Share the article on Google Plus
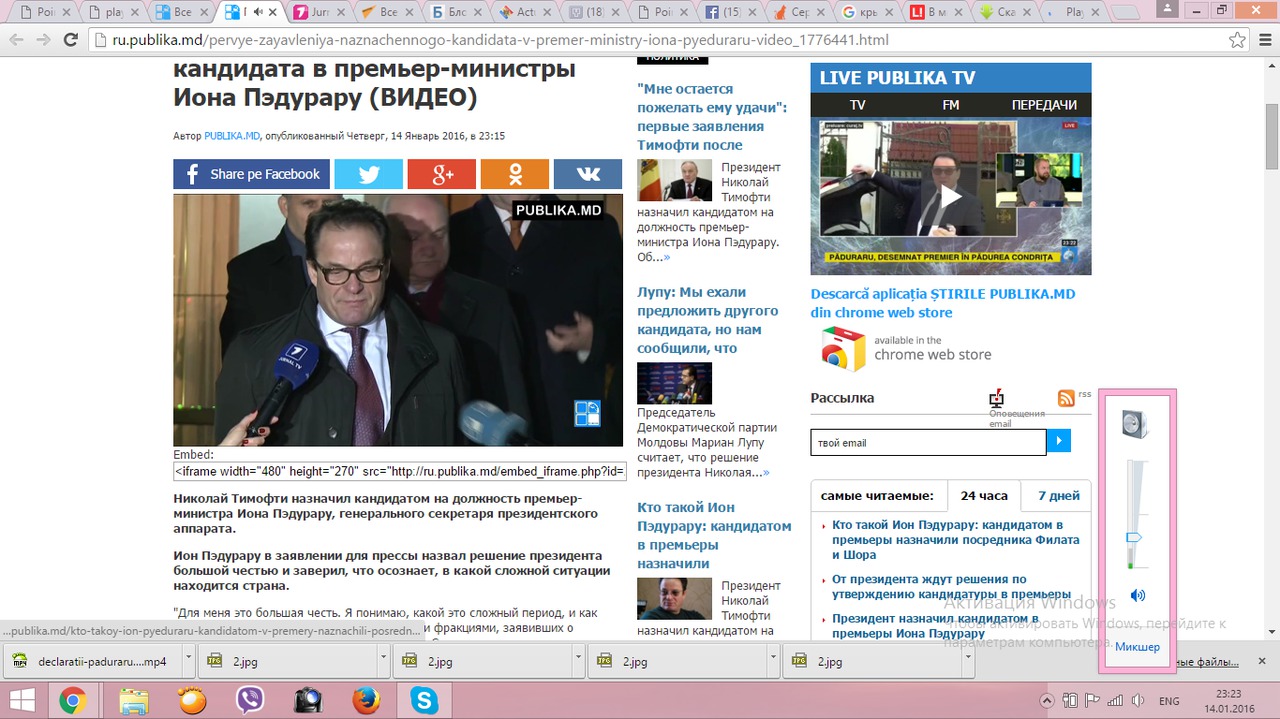 click(x=441, y=174)
